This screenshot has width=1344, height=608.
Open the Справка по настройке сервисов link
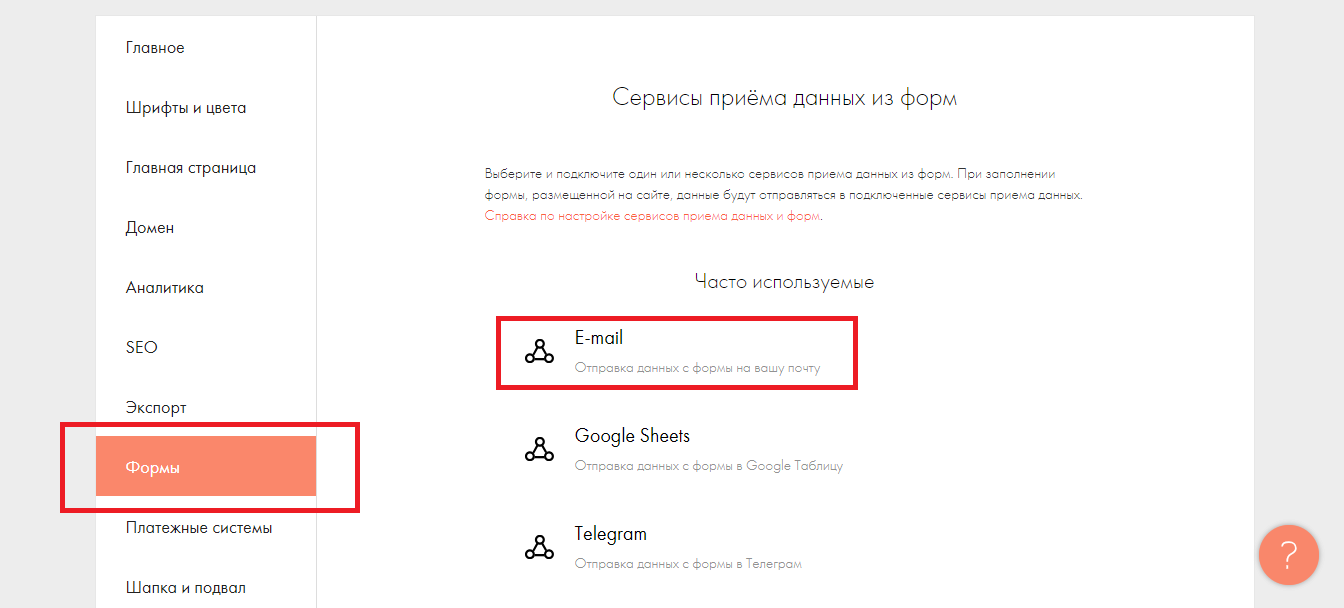click(652, 216)
